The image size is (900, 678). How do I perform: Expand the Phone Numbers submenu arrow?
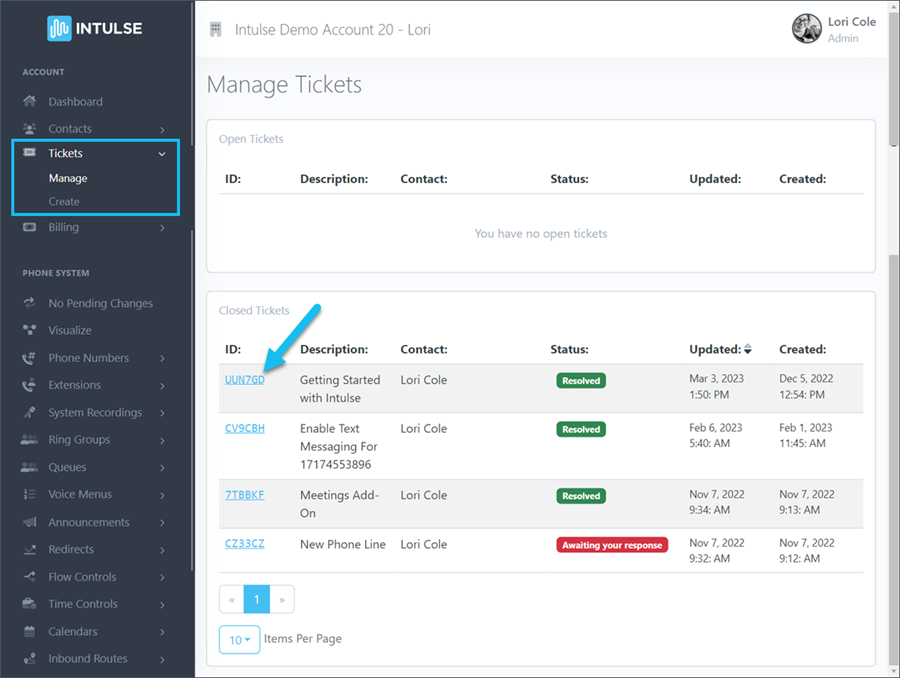tap(162, 358)
